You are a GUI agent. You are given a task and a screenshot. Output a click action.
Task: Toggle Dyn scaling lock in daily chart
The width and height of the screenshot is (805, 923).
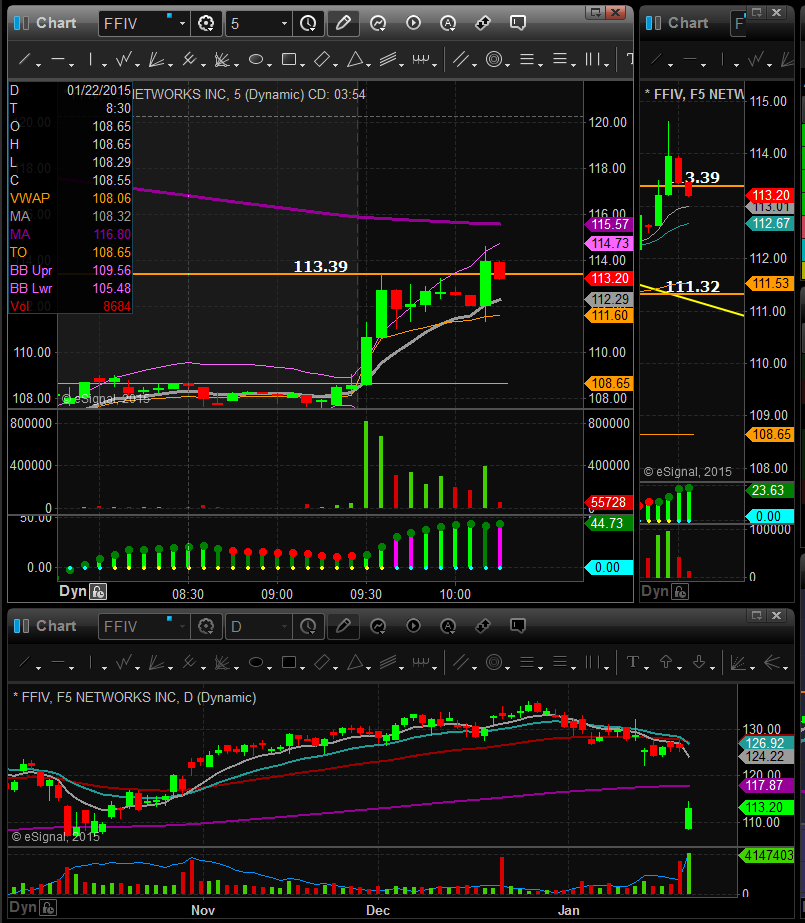click(48, 908)
